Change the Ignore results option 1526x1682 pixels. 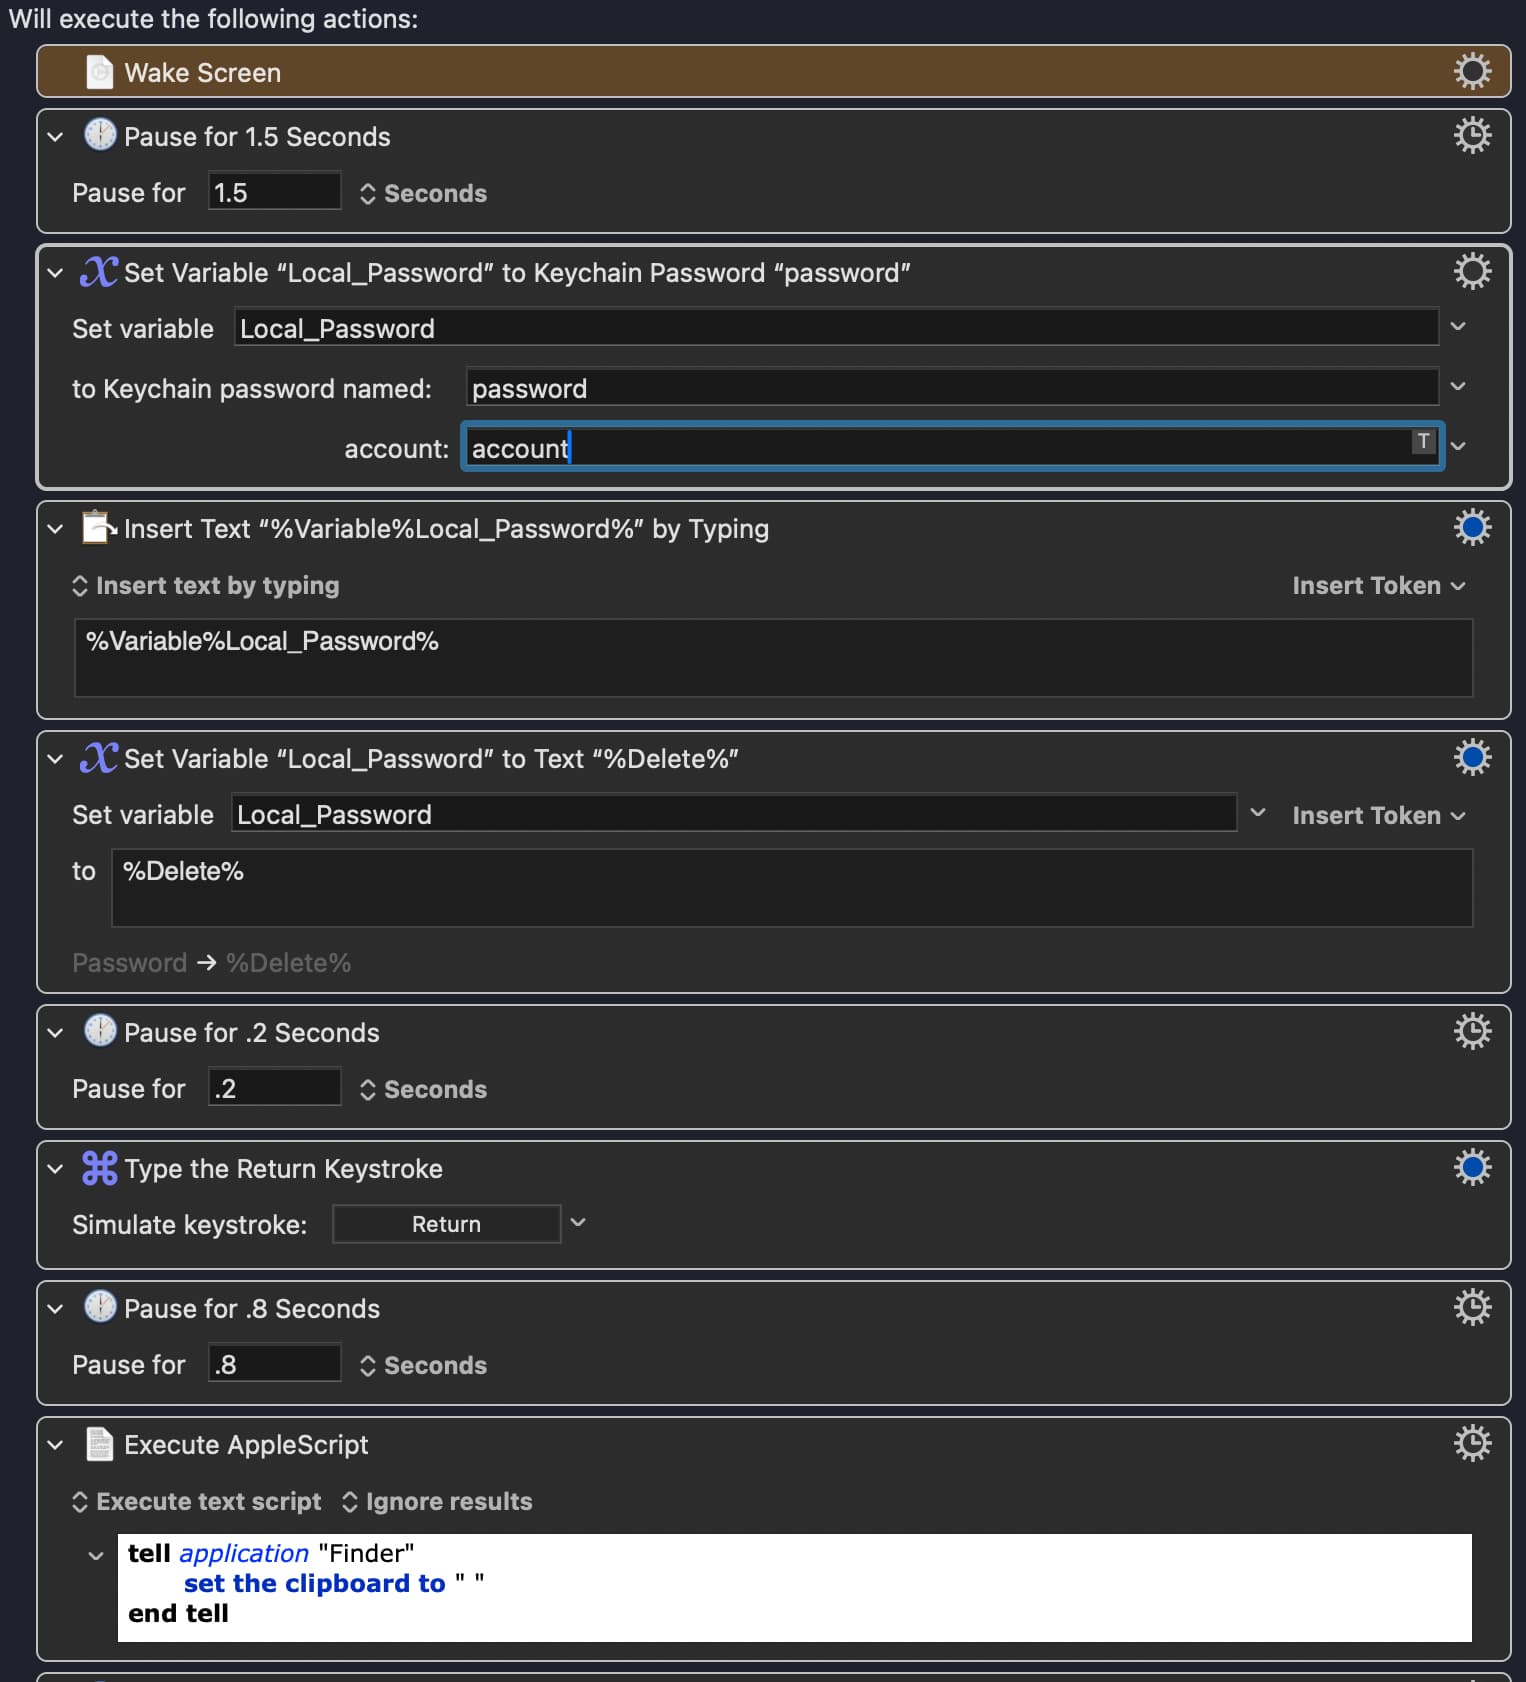click(x=437, y=1502)
